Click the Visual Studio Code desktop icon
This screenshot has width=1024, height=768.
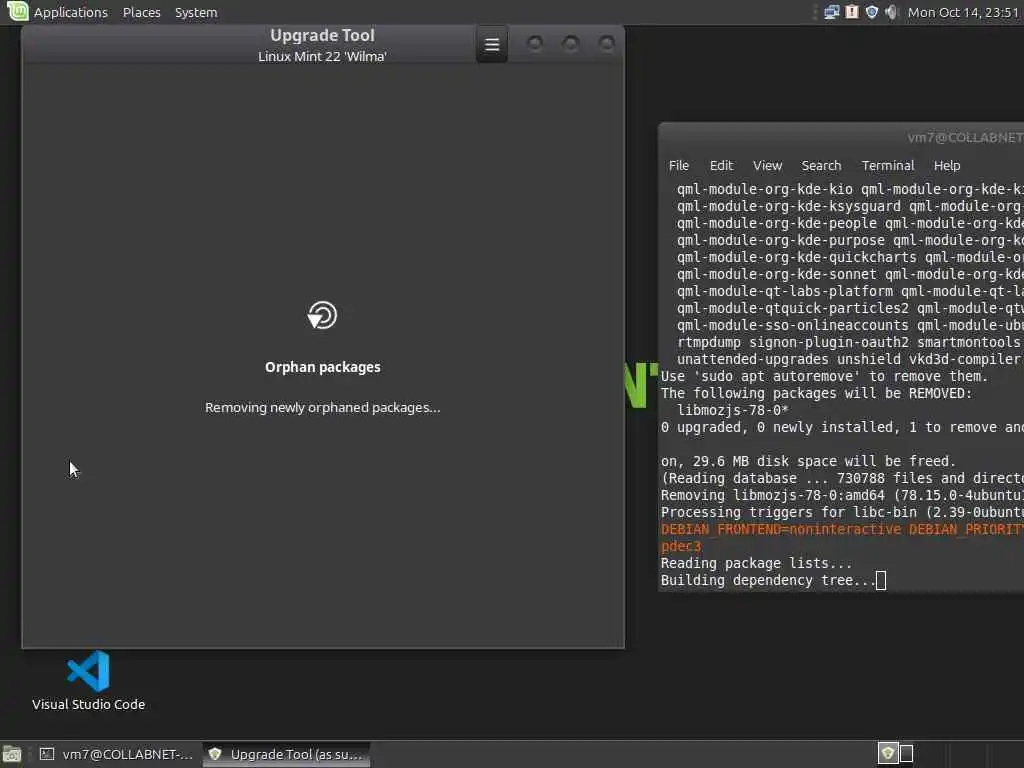[88, 671]
